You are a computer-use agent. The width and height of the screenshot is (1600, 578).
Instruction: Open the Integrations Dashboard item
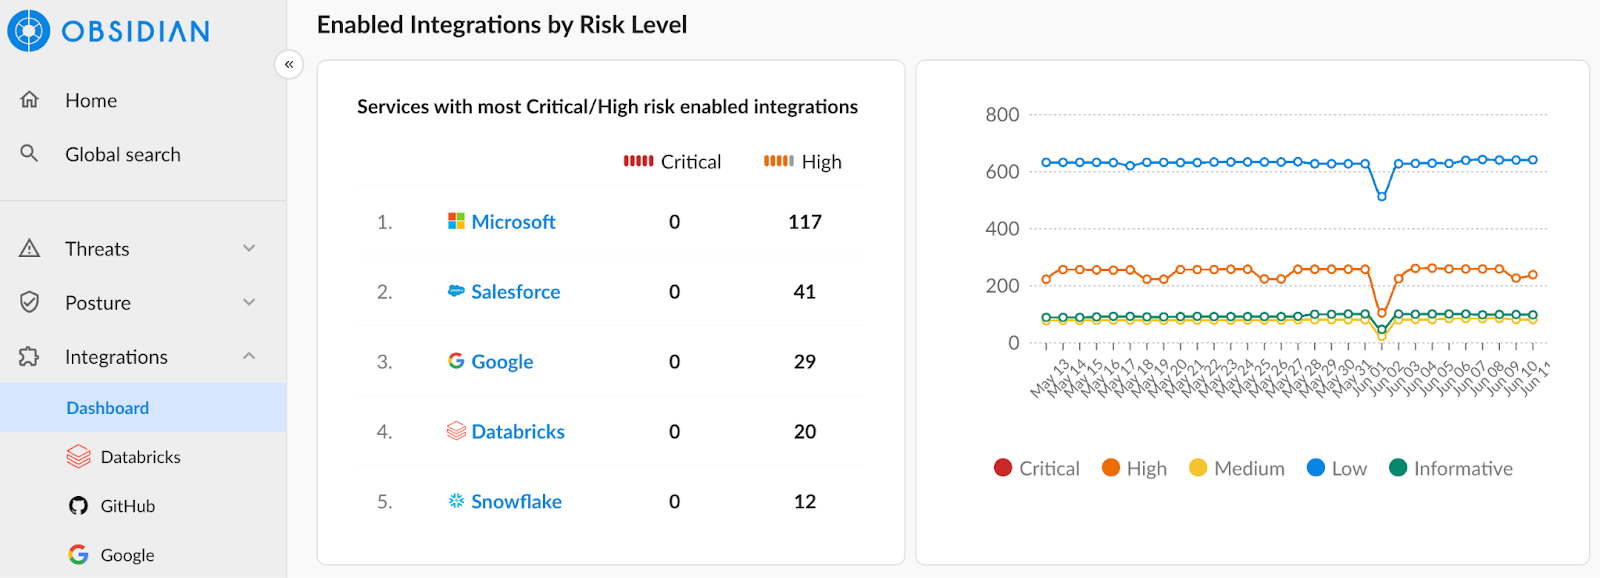tap(143, 408)
